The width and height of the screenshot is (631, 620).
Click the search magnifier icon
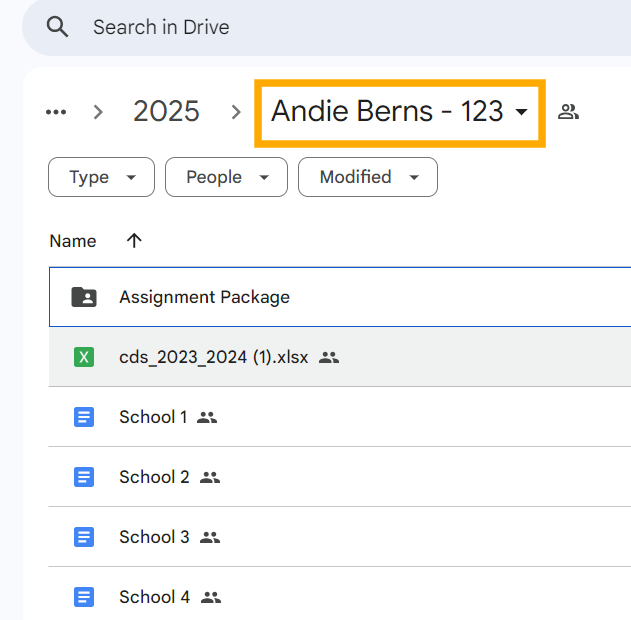(x=58, y=27)
